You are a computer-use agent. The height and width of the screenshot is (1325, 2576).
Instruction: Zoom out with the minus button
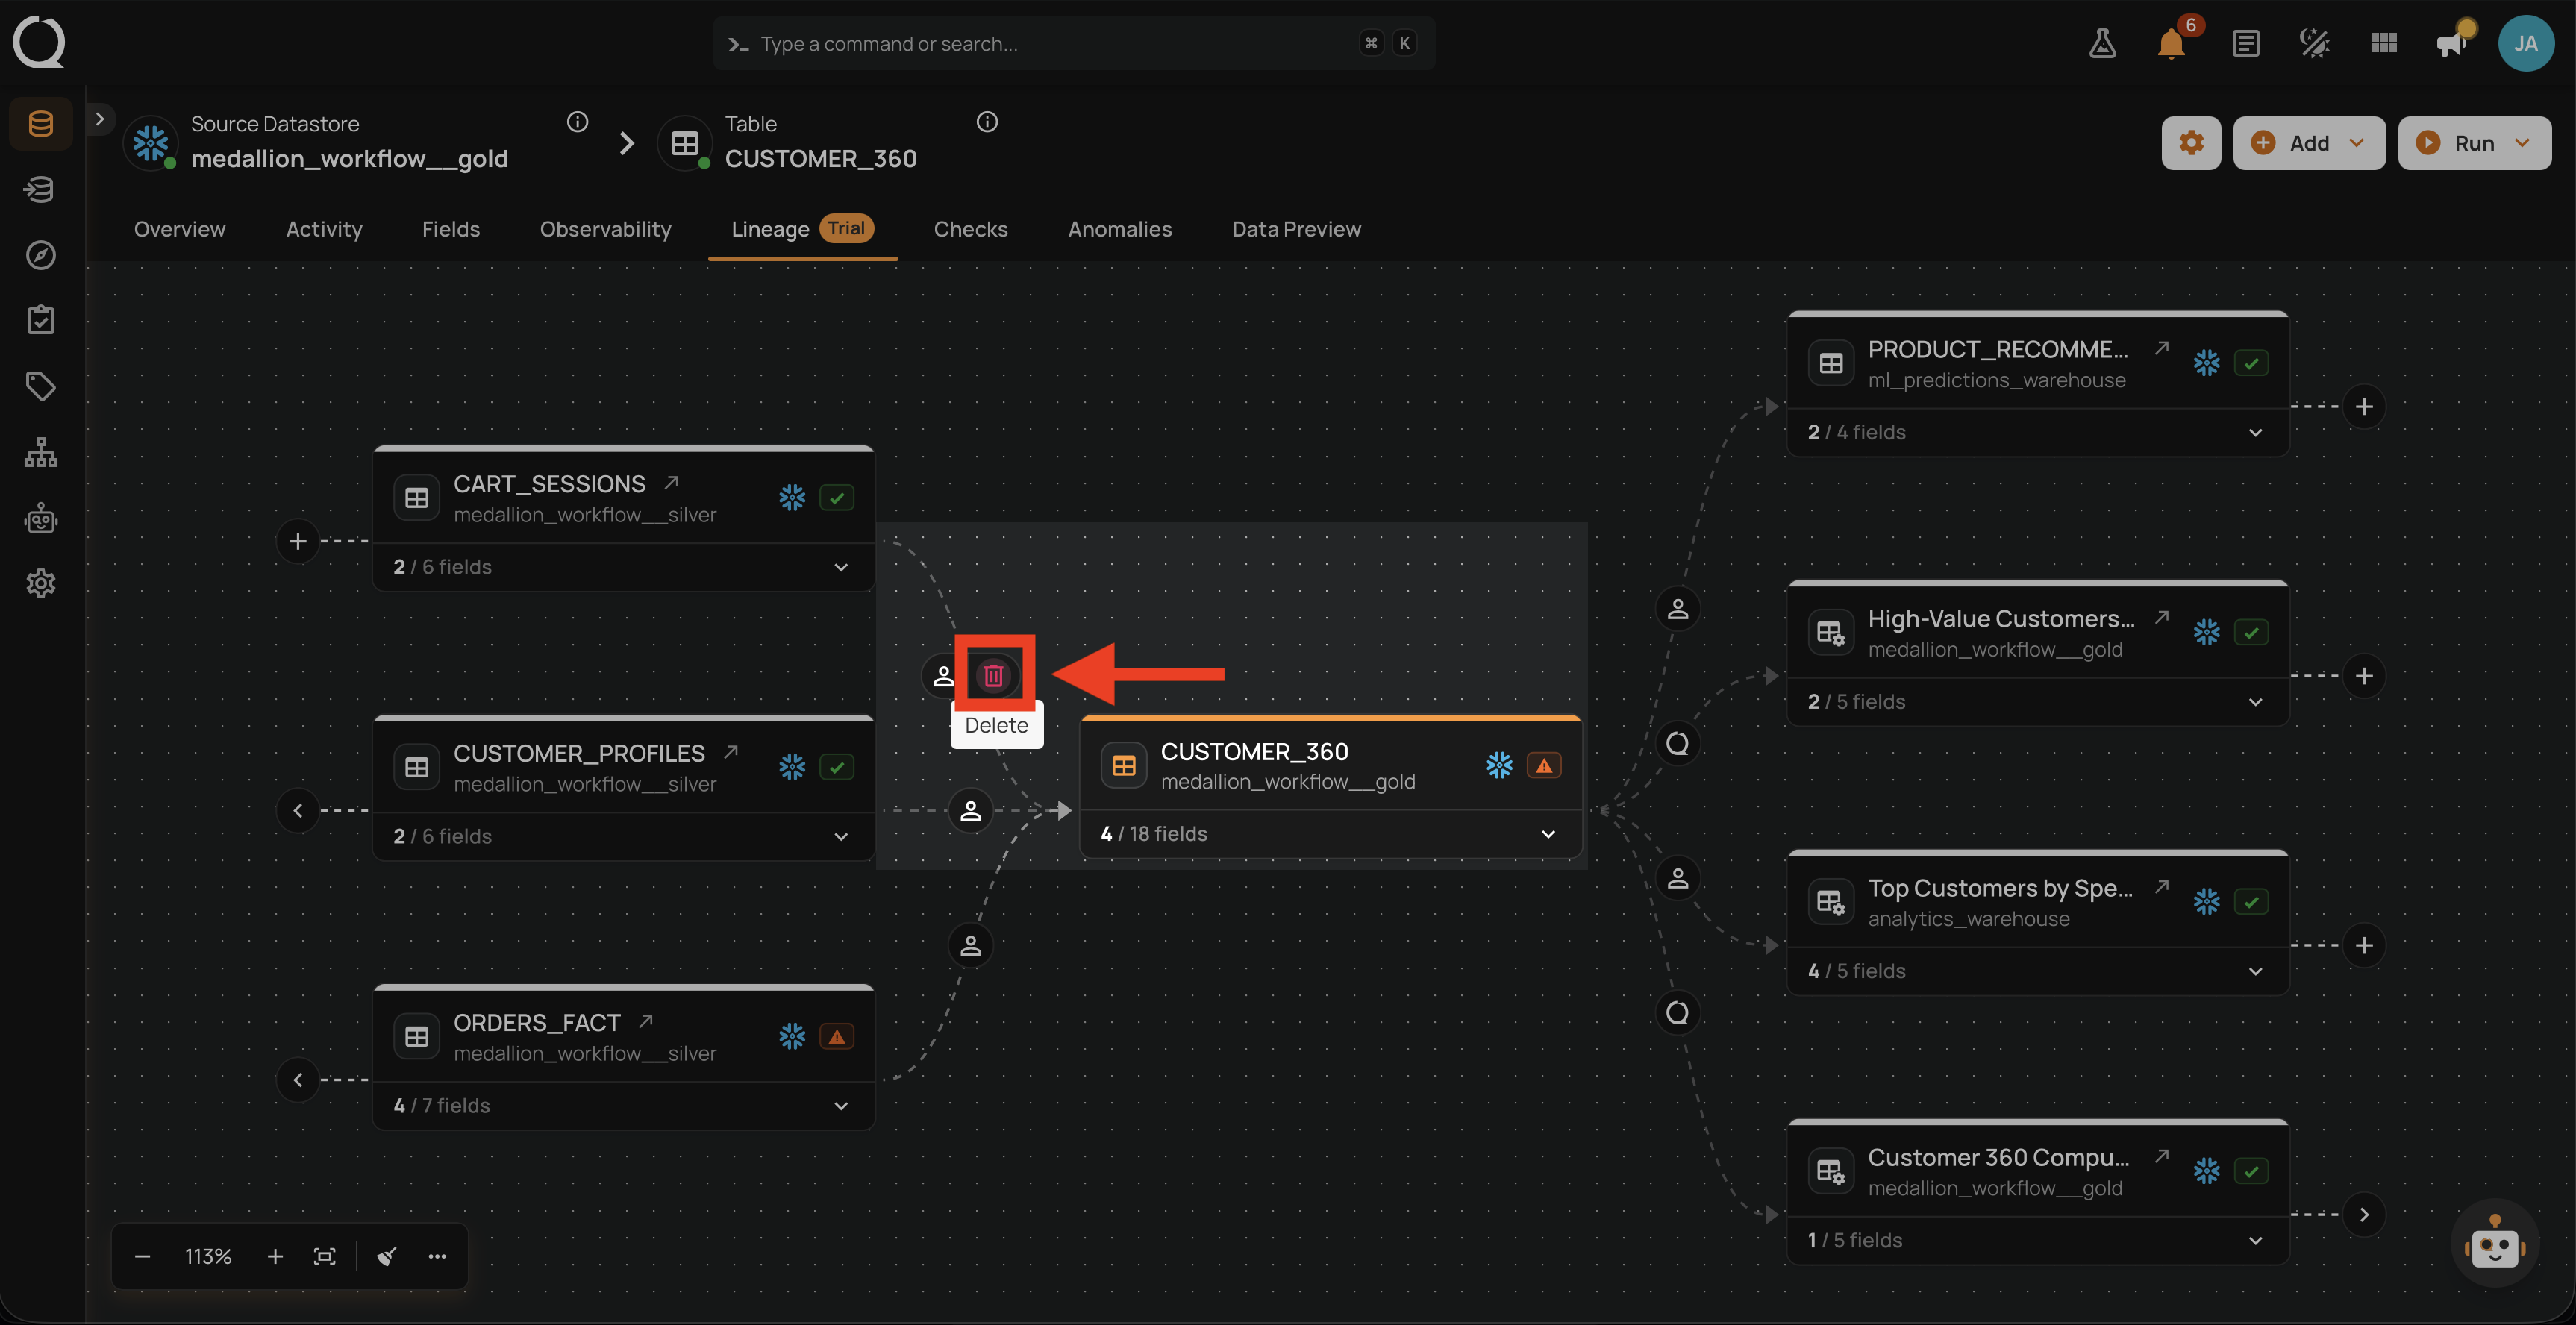(x=143, y=1256)
